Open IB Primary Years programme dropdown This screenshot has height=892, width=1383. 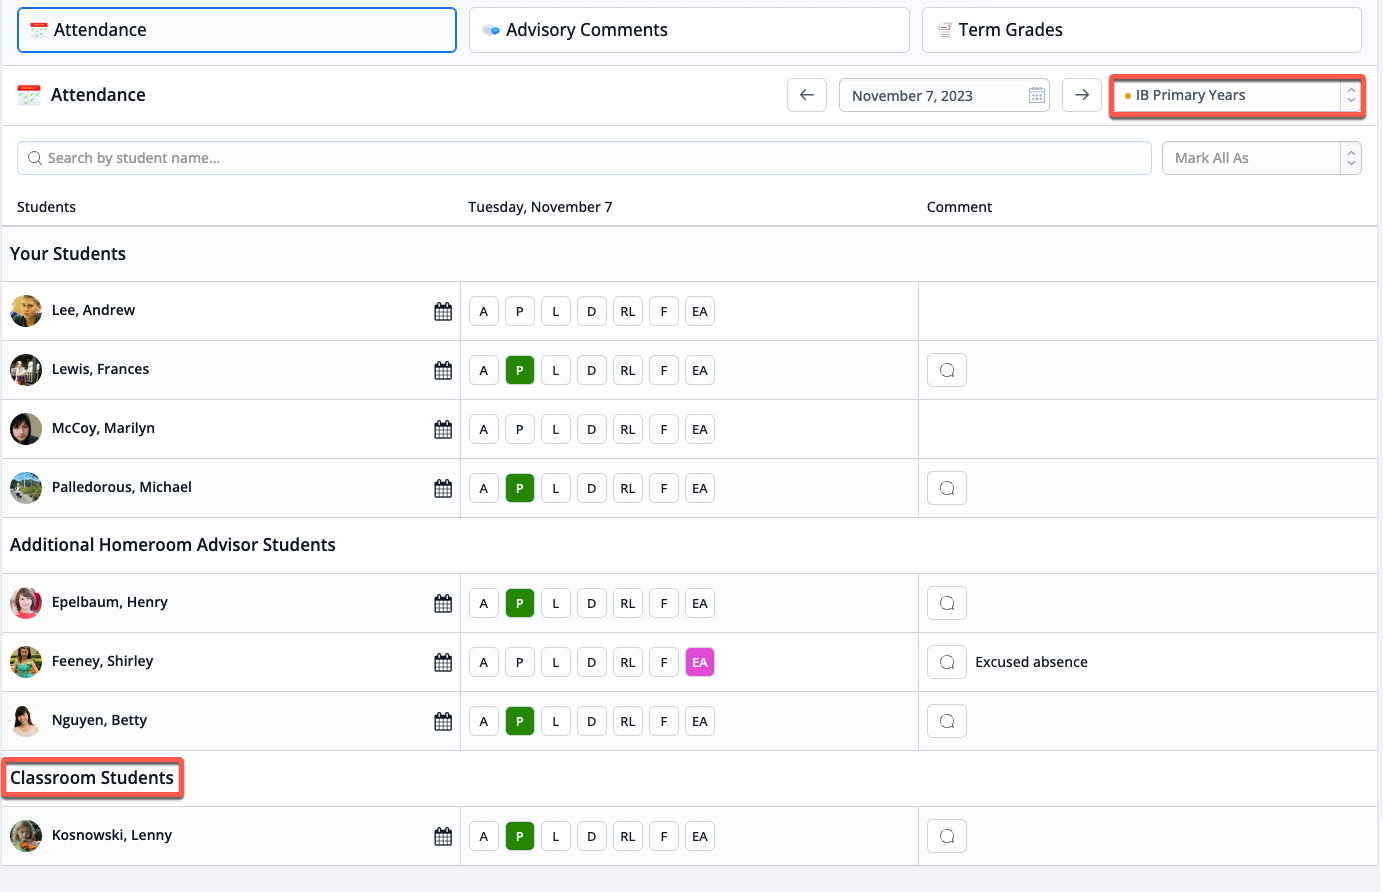pos(1237,96)
